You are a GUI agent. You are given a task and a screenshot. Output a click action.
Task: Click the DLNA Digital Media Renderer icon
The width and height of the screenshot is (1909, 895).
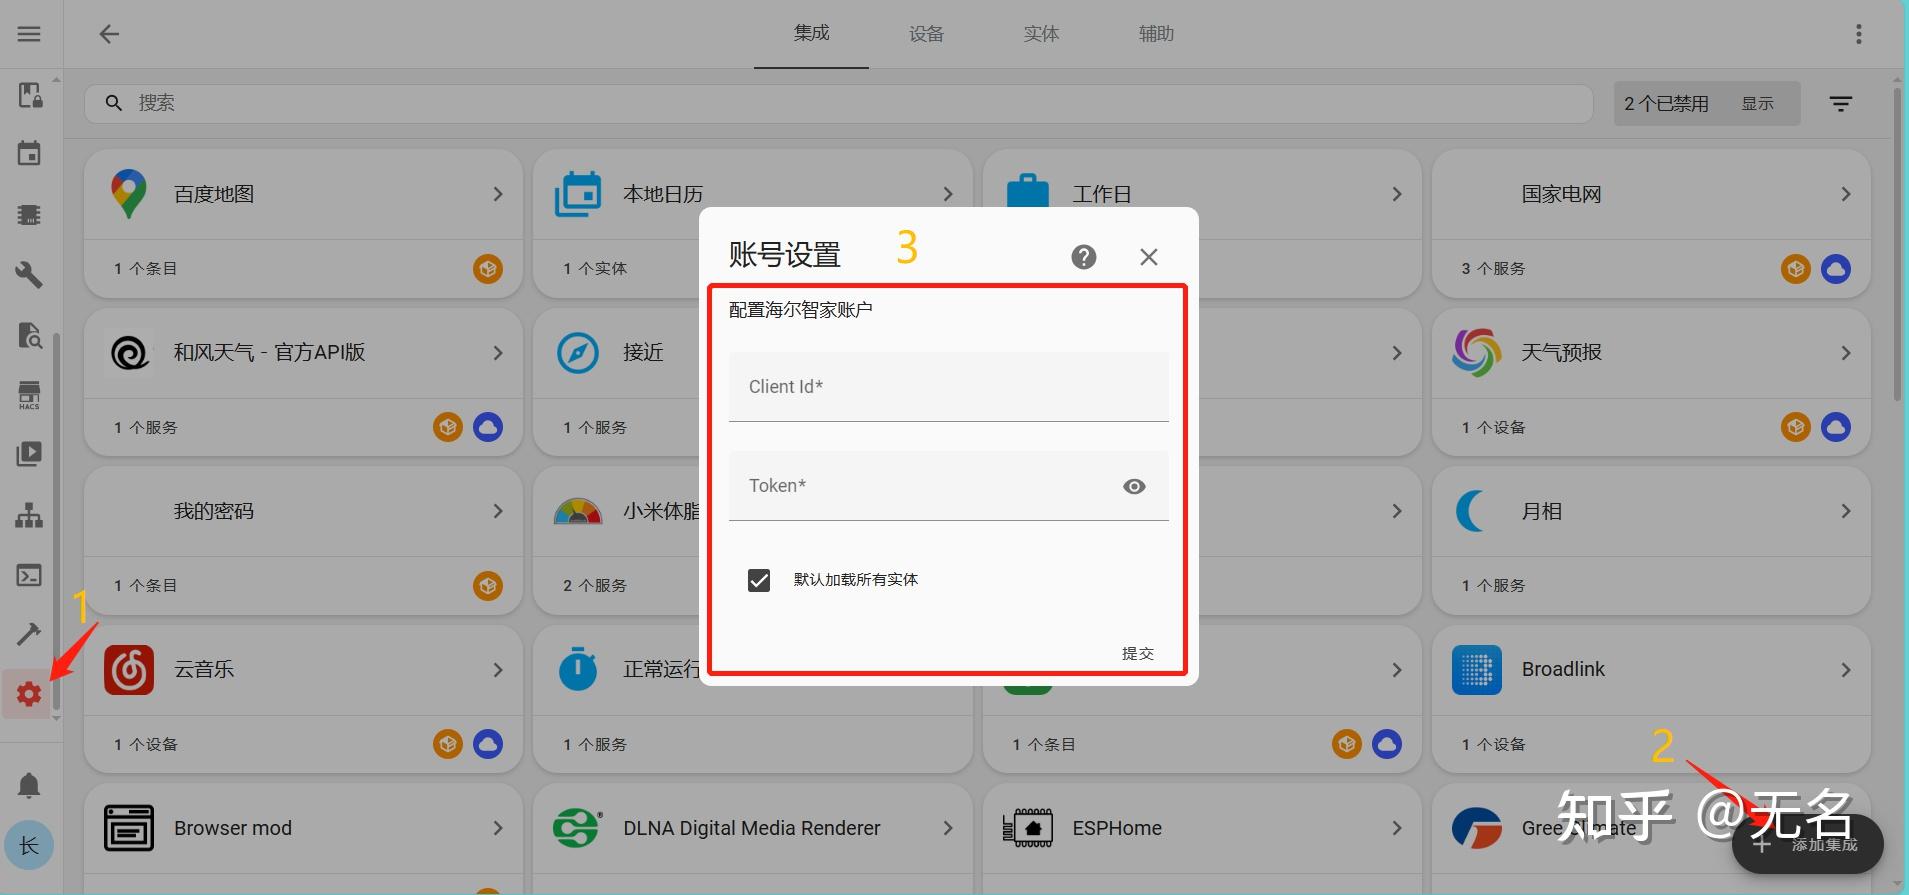tap(578, 828)
